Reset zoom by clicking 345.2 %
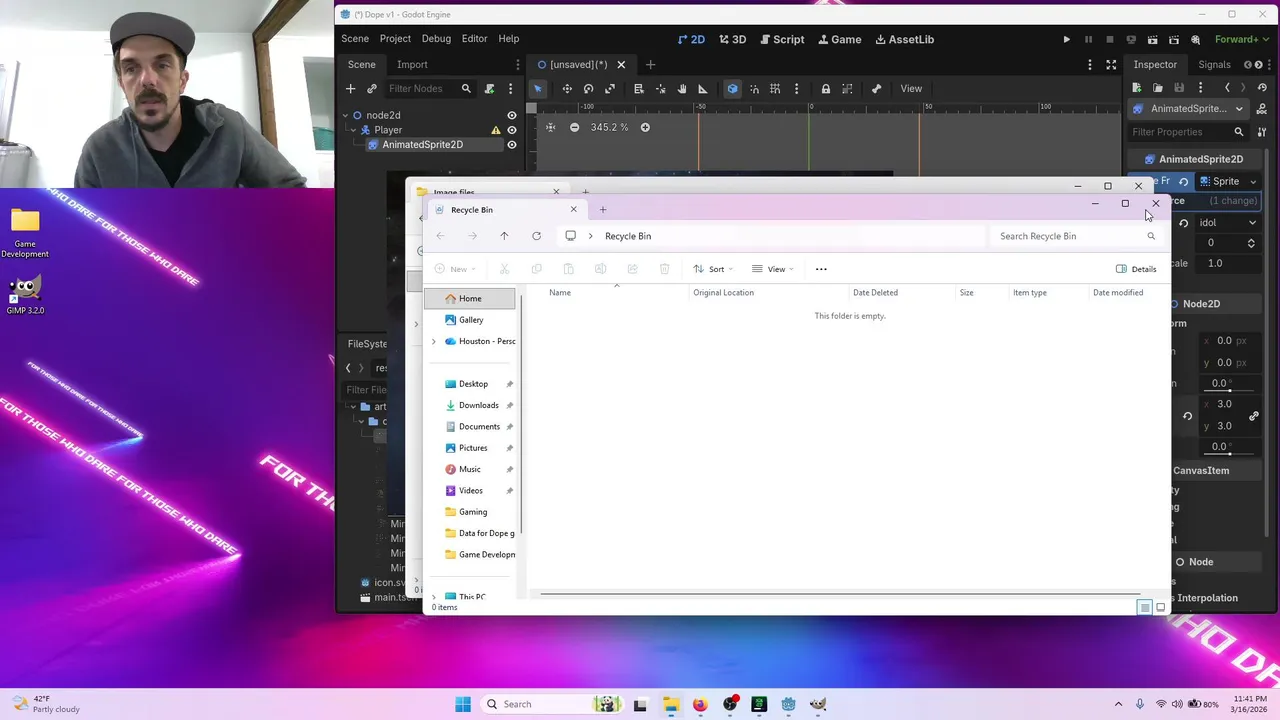 tap(609, 127)
